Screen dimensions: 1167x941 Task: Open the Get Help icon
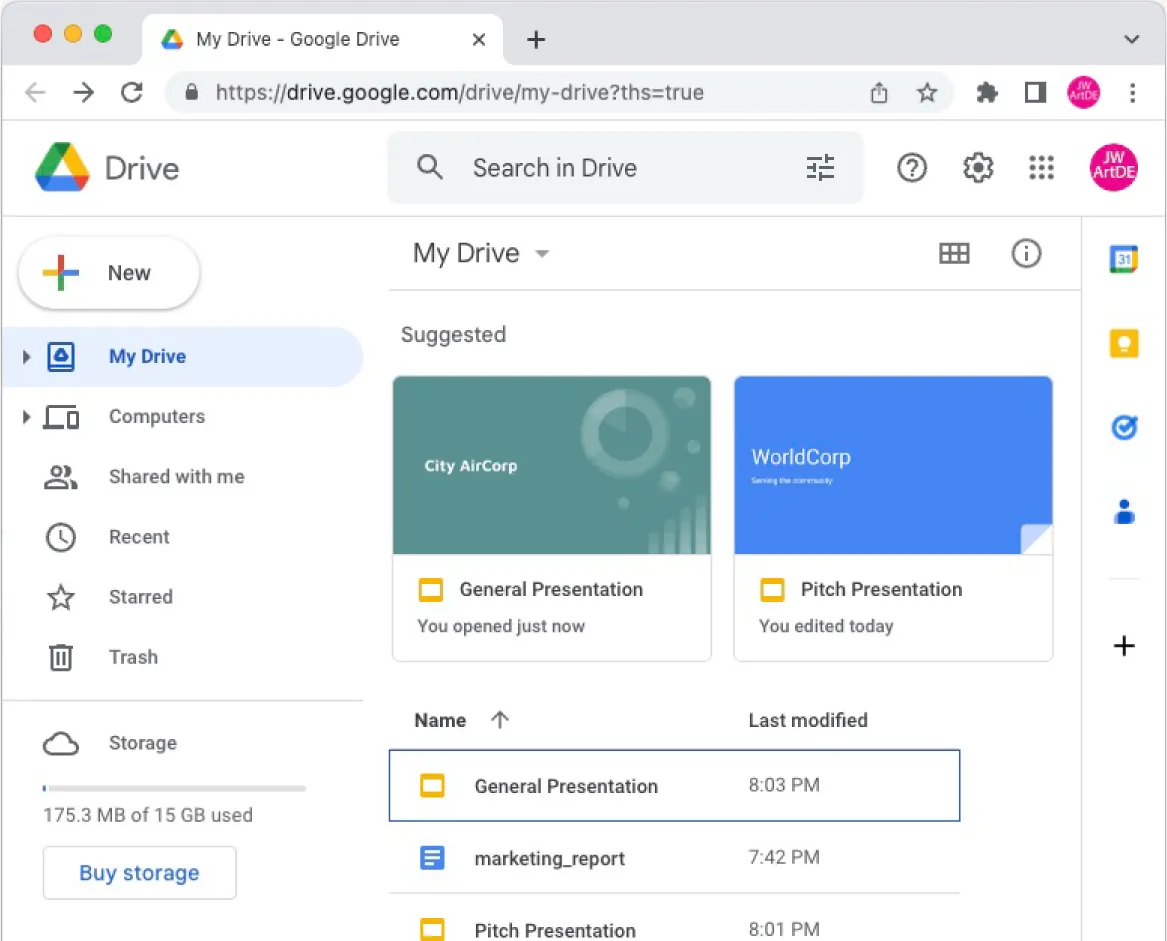tap(912, 168)
